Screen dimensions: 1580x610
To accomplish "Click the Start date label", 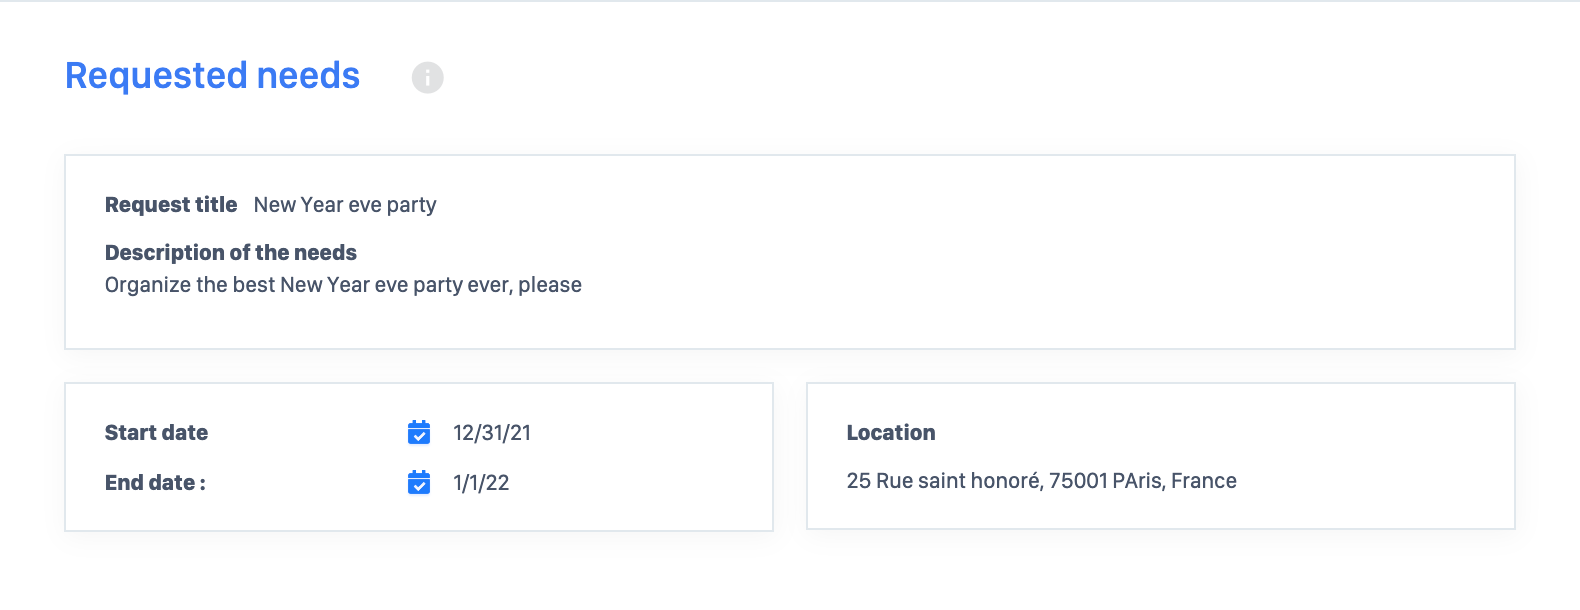I will point(157,433).
